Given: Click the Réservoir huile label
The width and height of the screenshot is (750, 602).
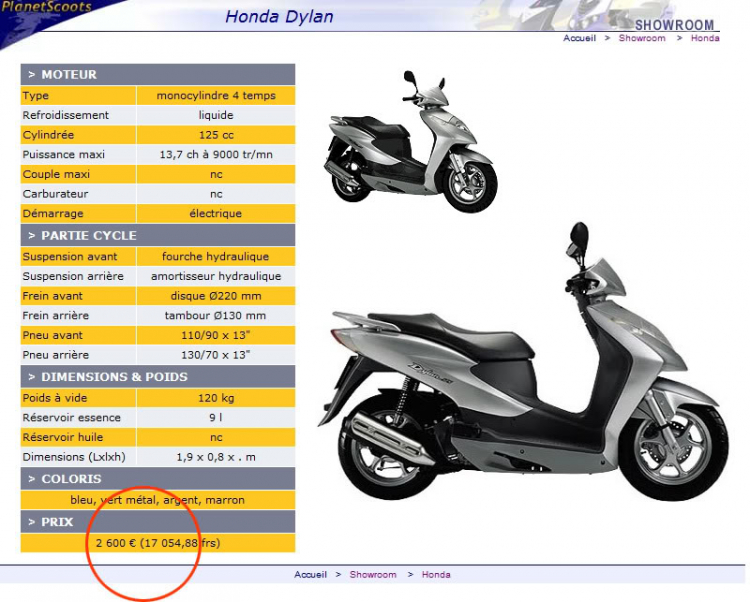Looking at the screenshot, I should pos(63,437).
